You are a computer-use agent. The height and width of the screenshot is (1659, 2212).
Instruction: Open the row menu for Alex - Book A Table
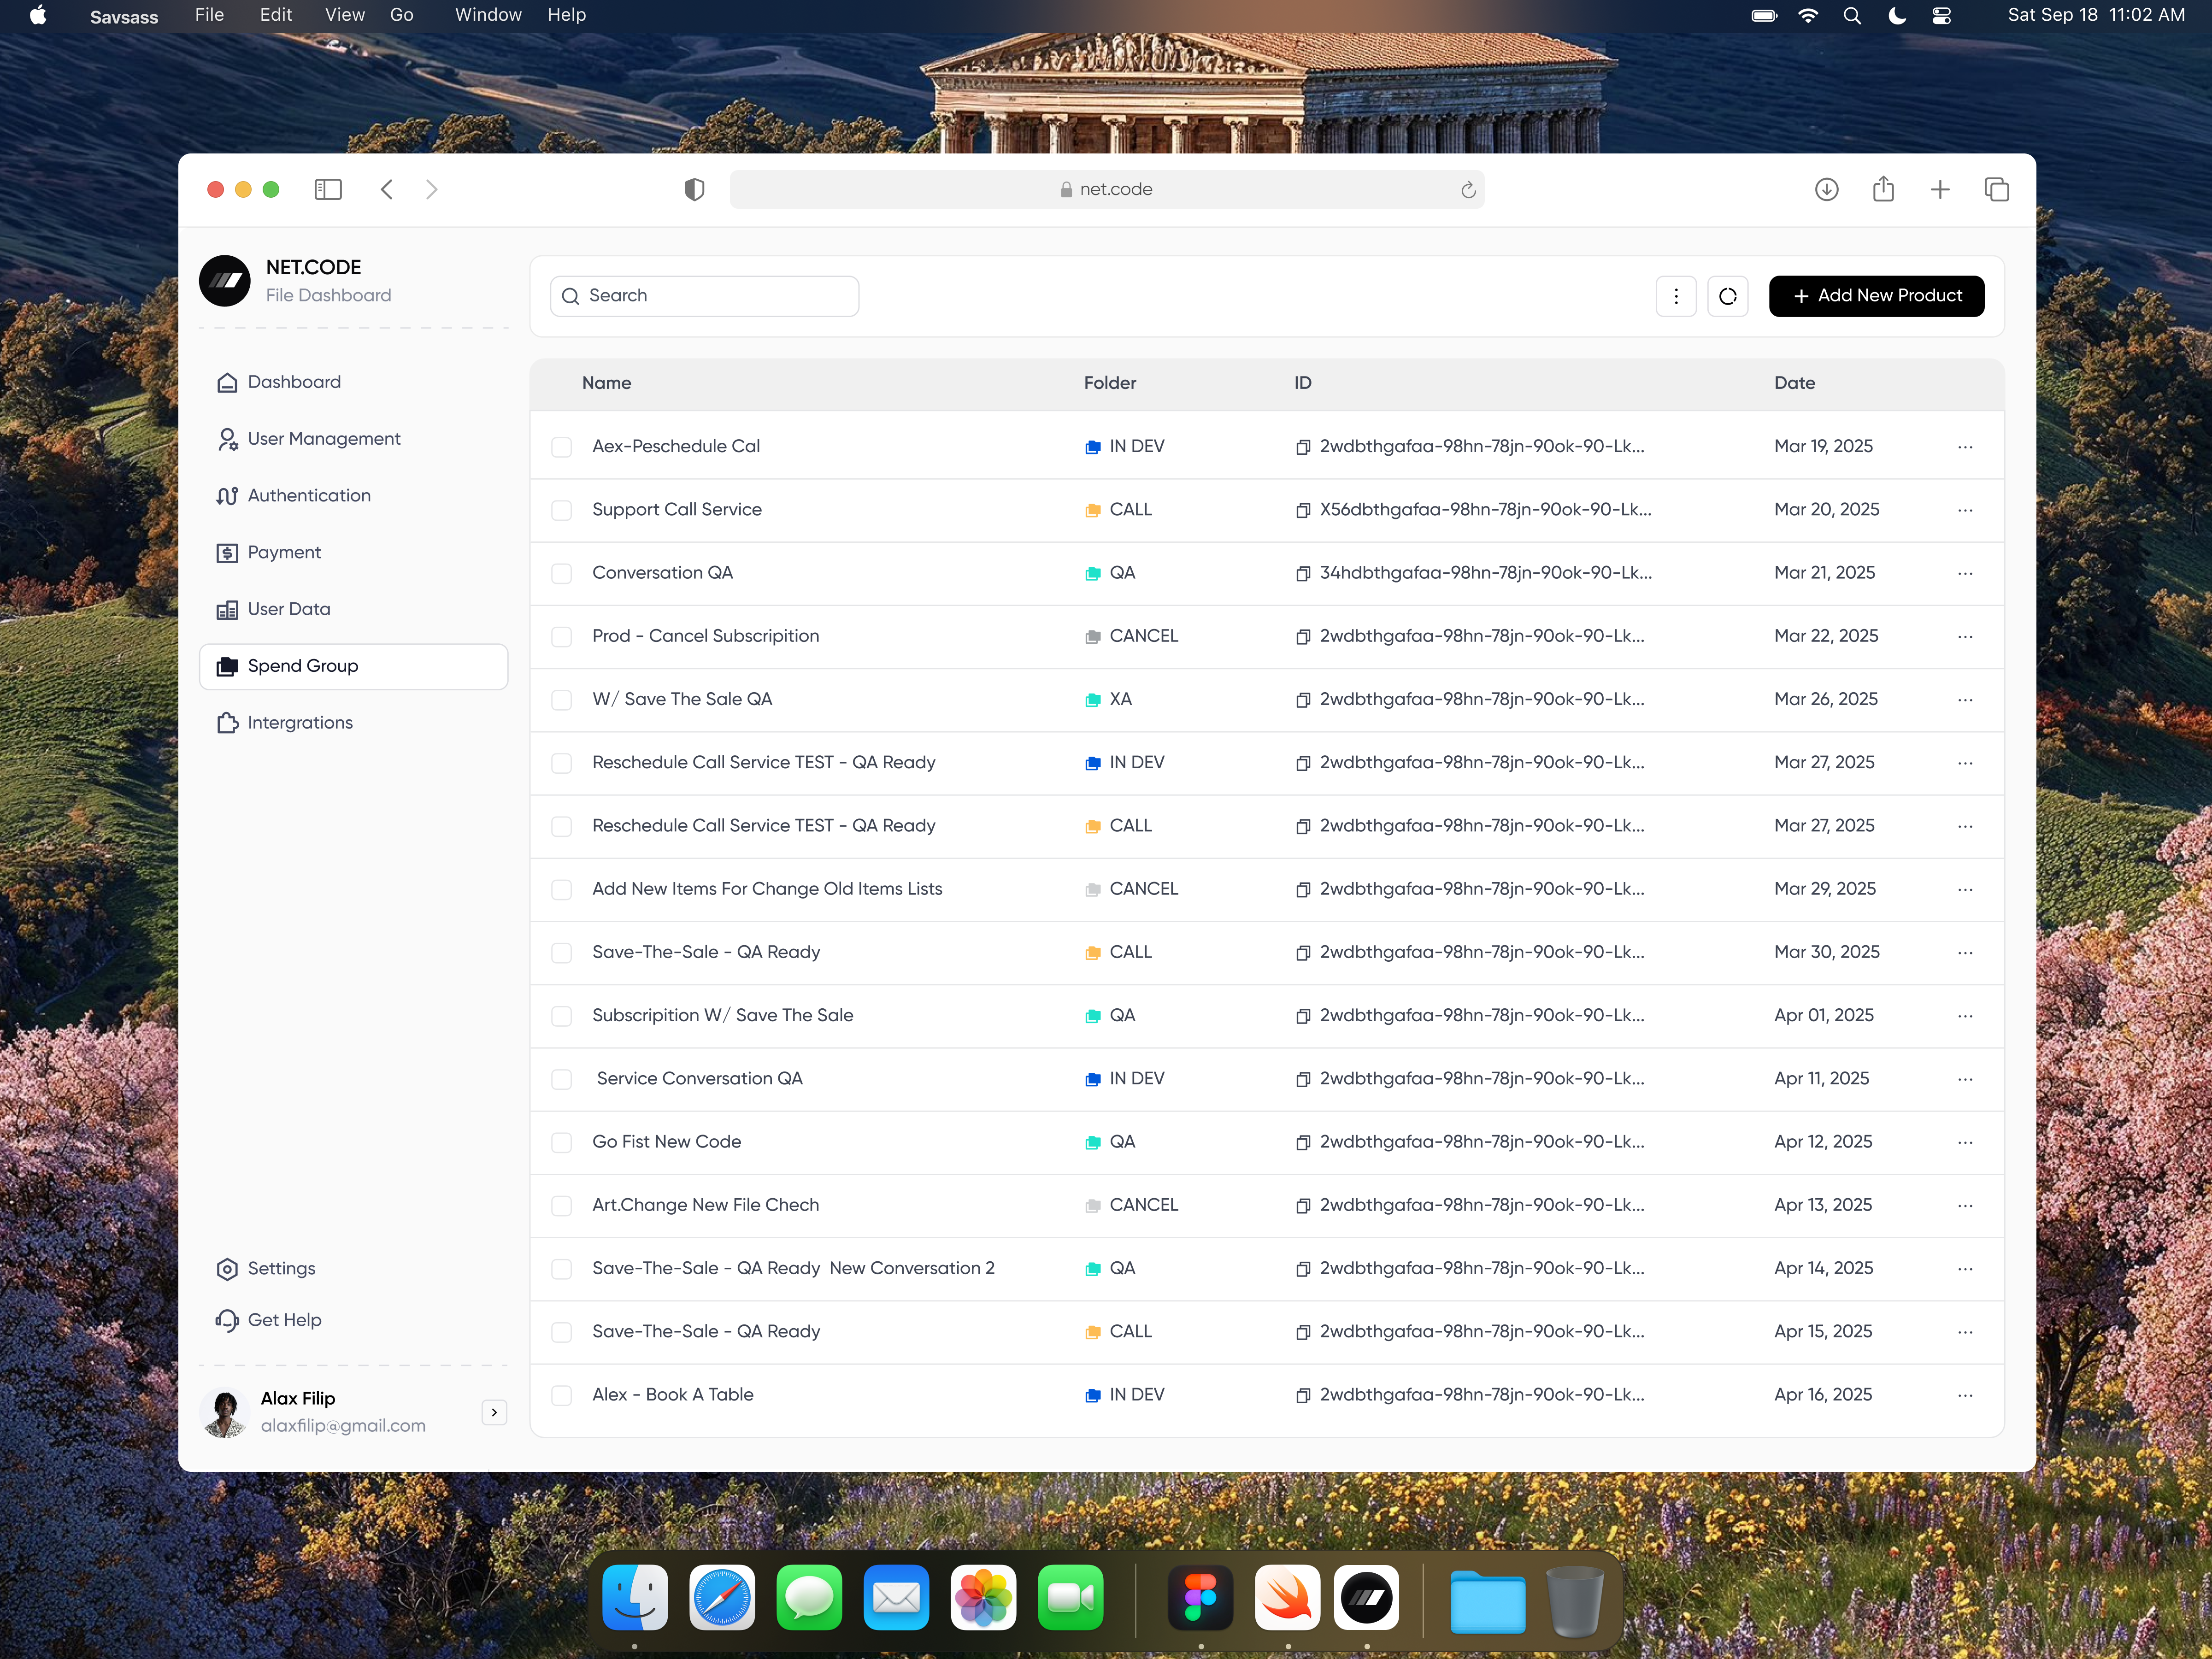(x=1965, y=1395)
